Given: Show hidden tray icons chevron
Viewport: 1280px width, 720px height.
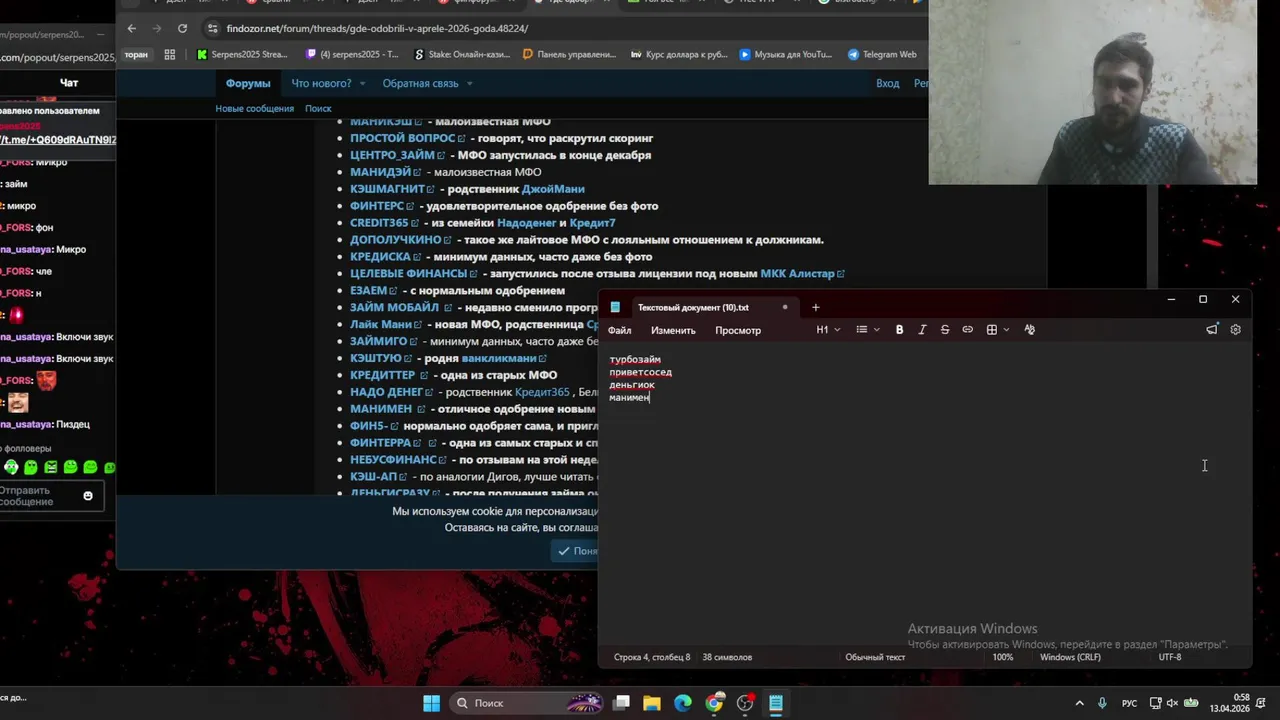Looking at the screenshot, I should tap(1081, 703).
